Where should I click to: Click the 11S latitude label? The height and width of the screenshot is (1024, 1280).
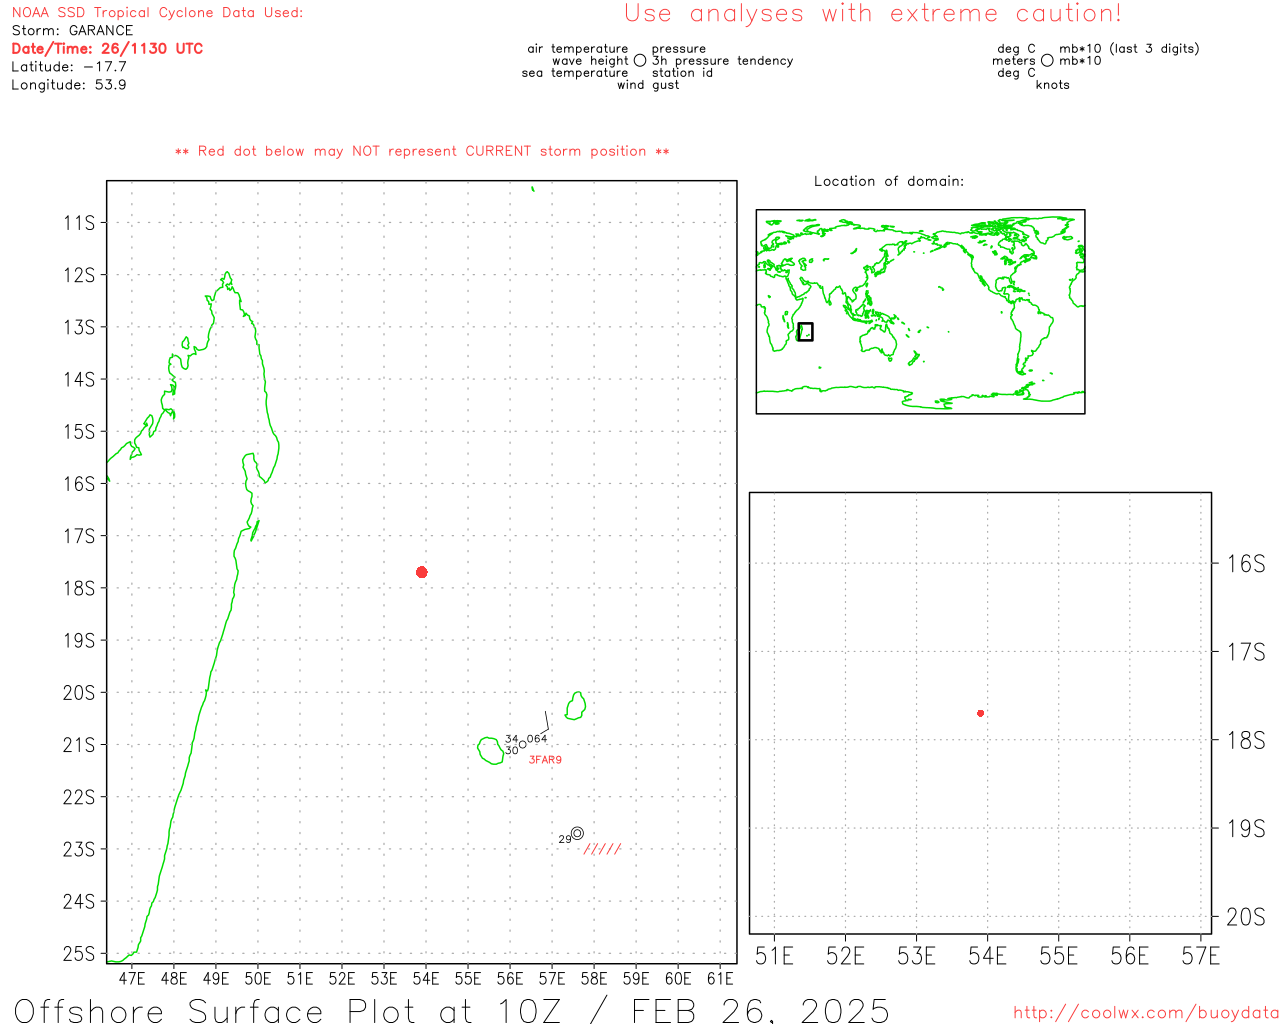(x=79, y=222)
